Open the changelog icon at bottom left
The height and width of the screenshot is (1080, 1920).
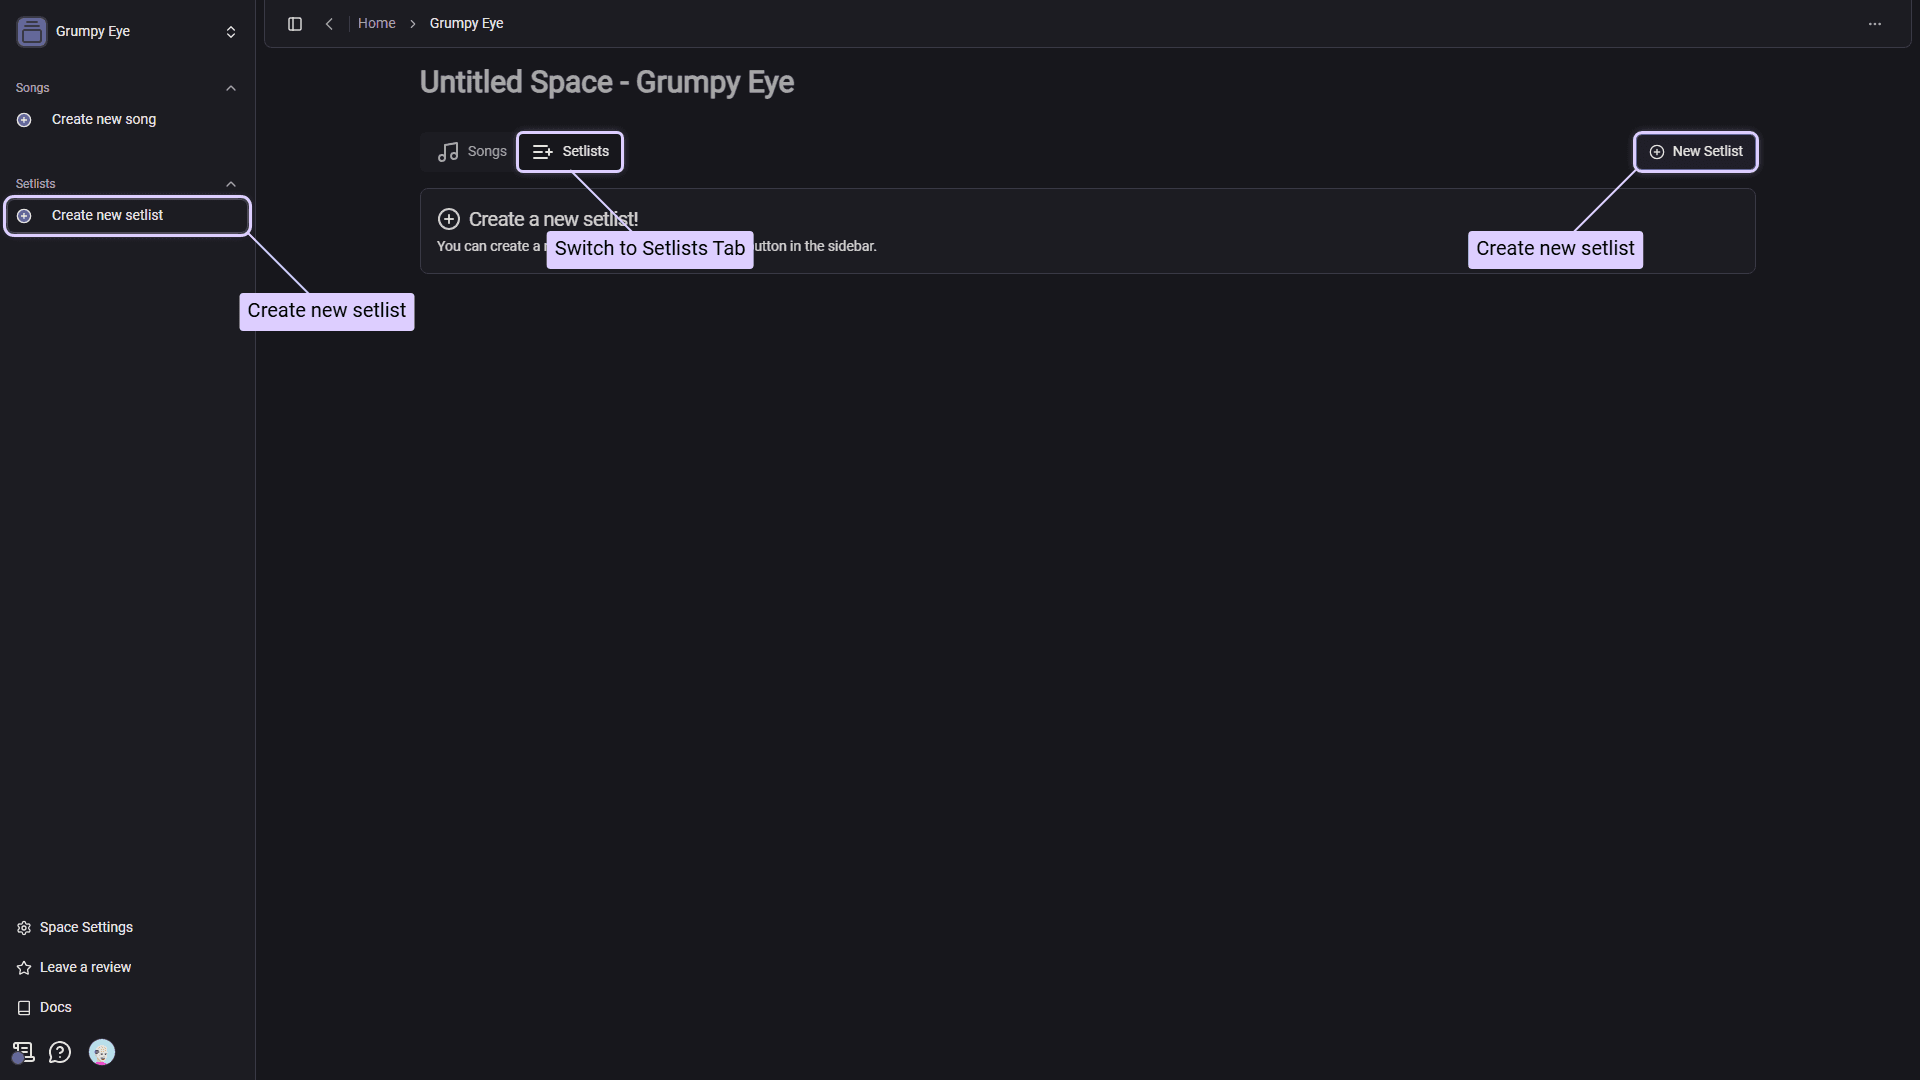pyautogui.click(x=22, y=1052)
